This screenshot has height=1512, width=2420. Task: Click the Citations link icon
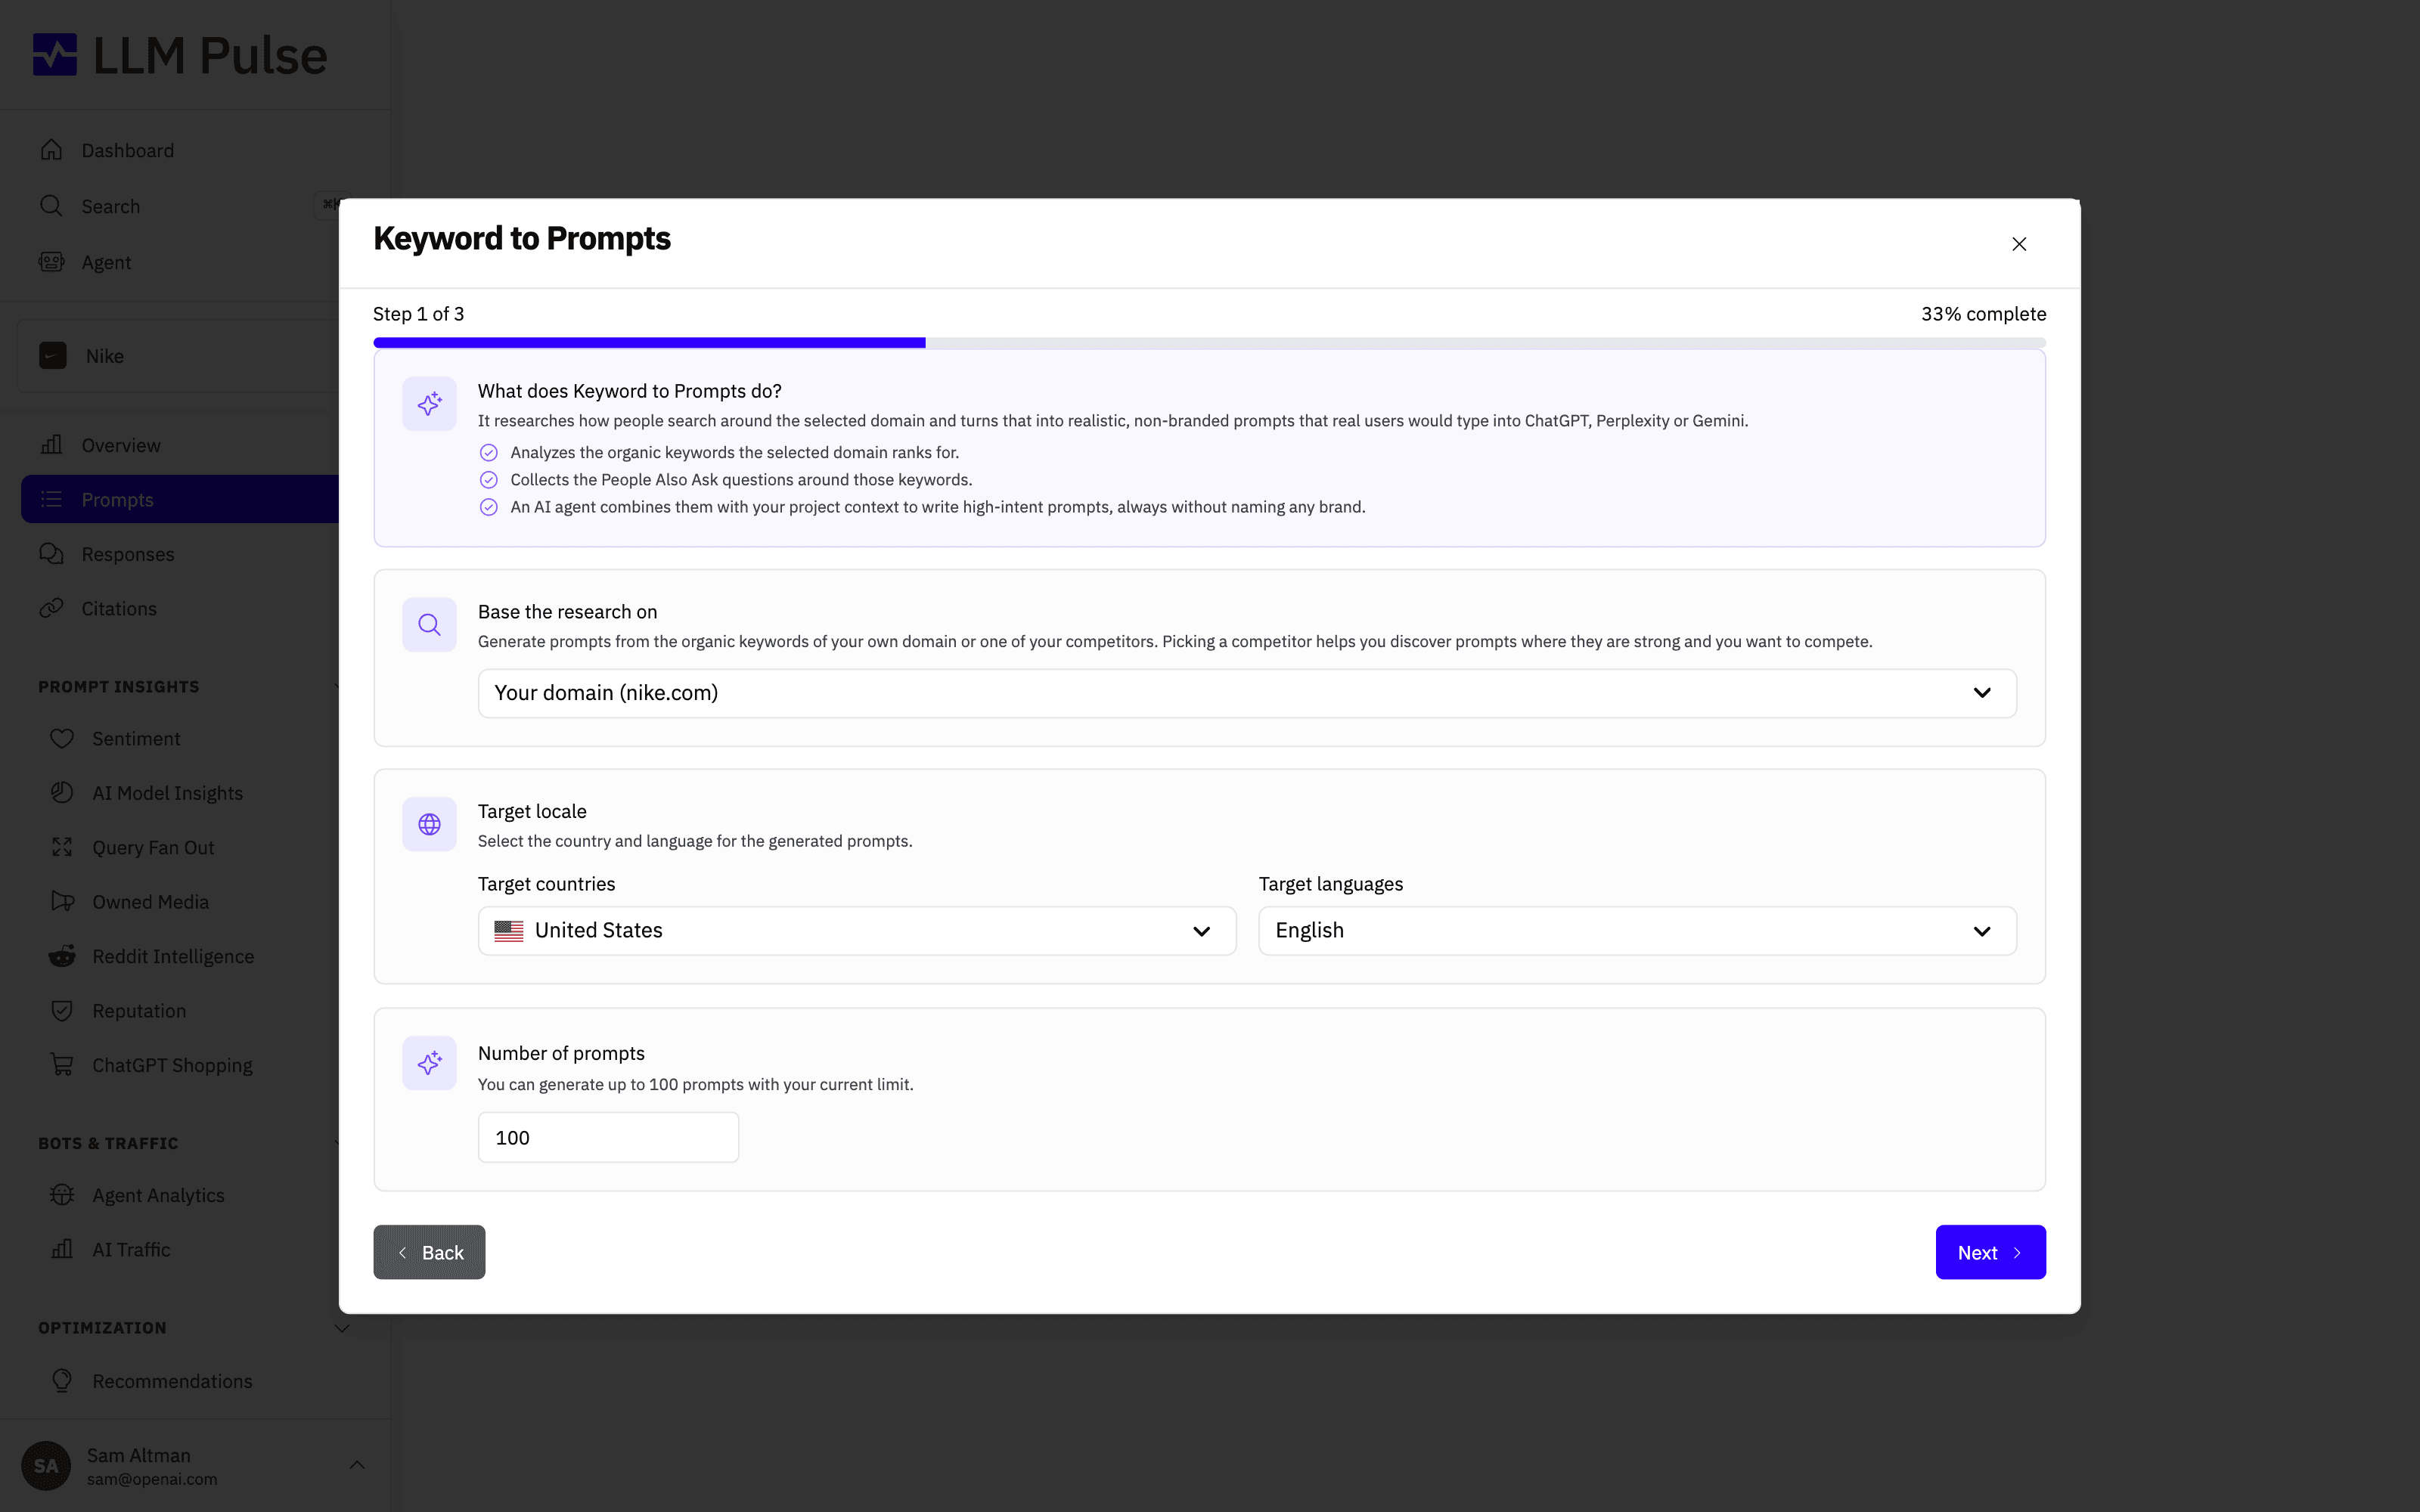(x=52, y=608)
